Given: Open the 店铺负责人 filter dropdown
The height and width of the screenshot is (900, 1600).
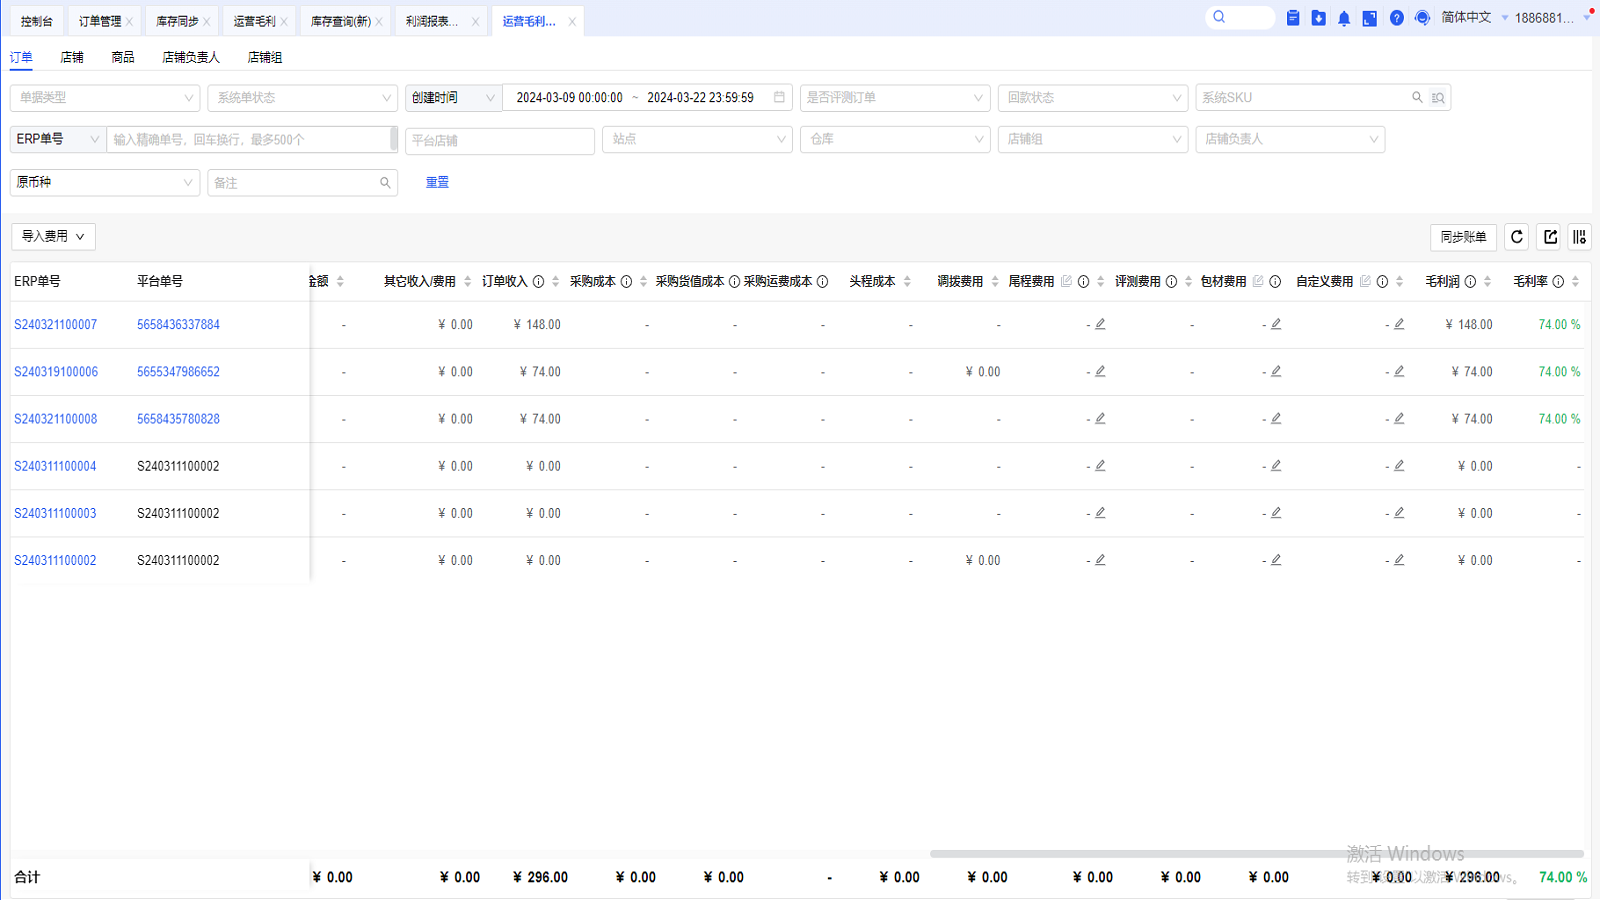Looking at the screenshot, I should (1290, 139).
